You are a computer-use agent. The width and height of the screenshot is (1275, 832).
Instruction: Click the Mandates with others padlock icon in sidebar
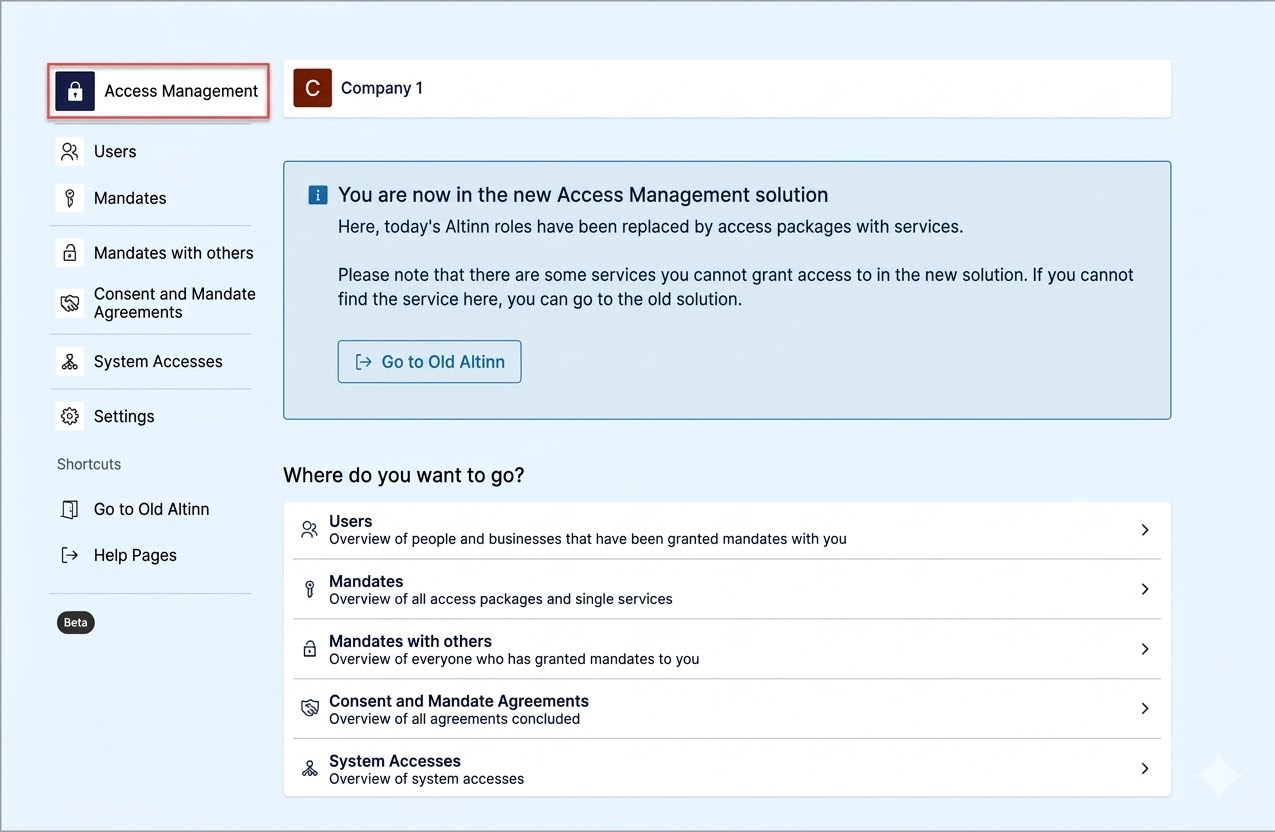[x=69, y=253]
